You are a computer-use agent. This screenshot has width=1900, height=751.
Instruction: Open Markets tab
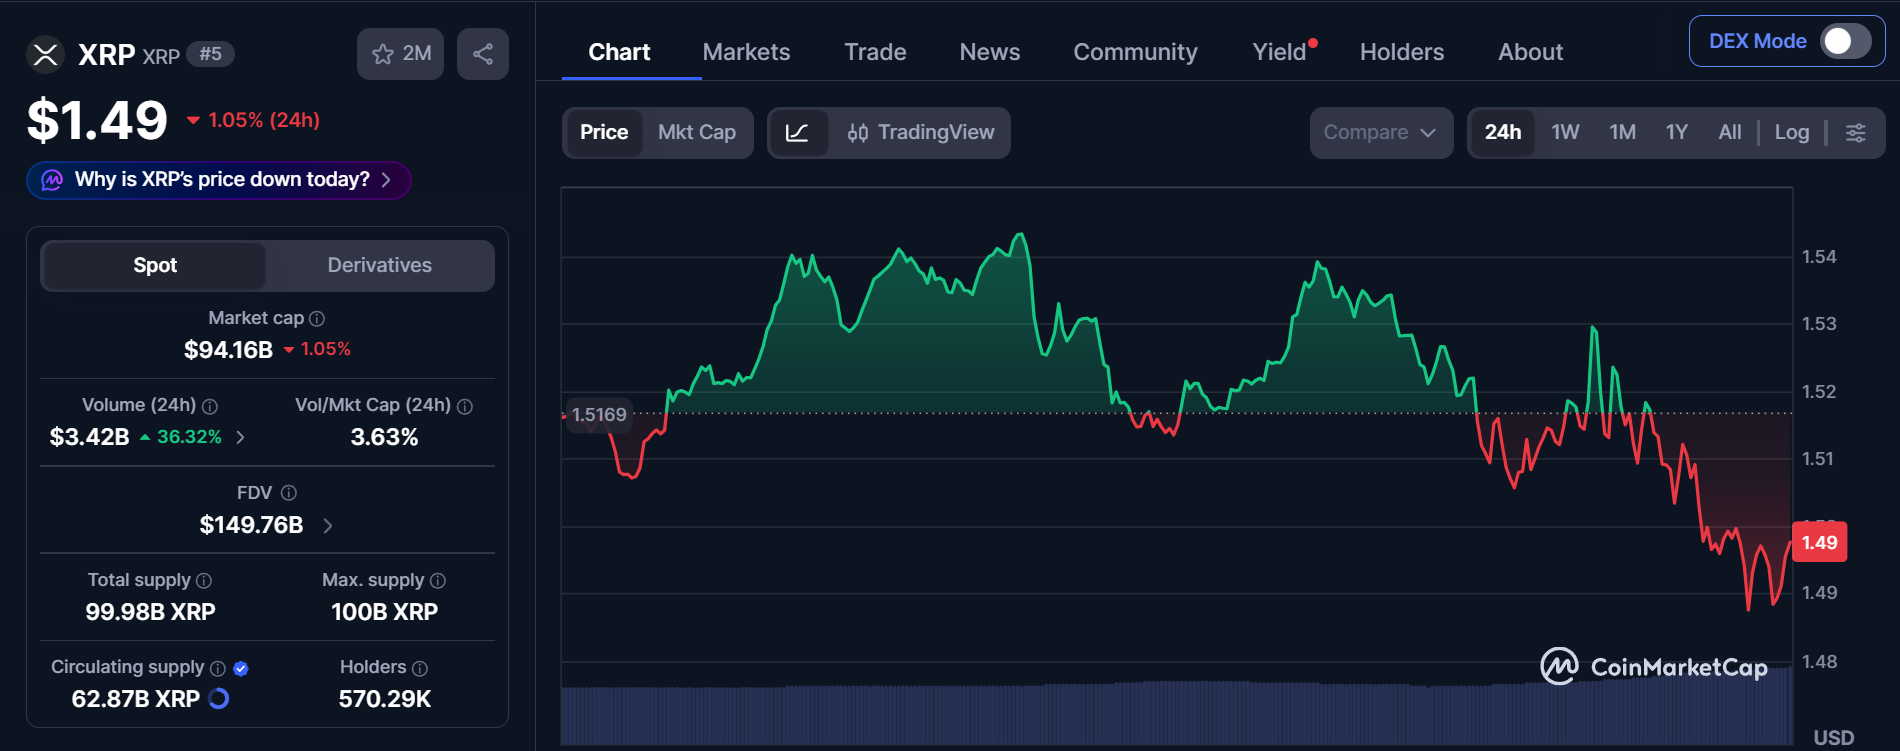(746, 52)
